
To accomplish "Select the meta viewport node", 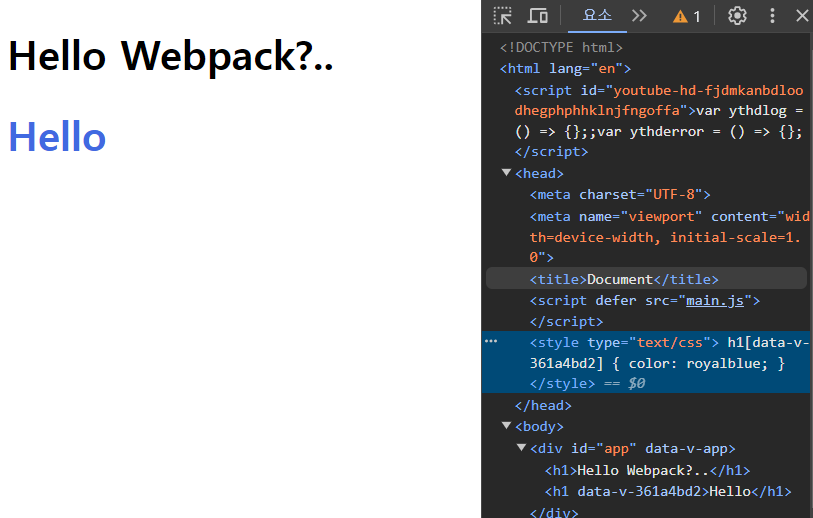I will coord(669,237).
